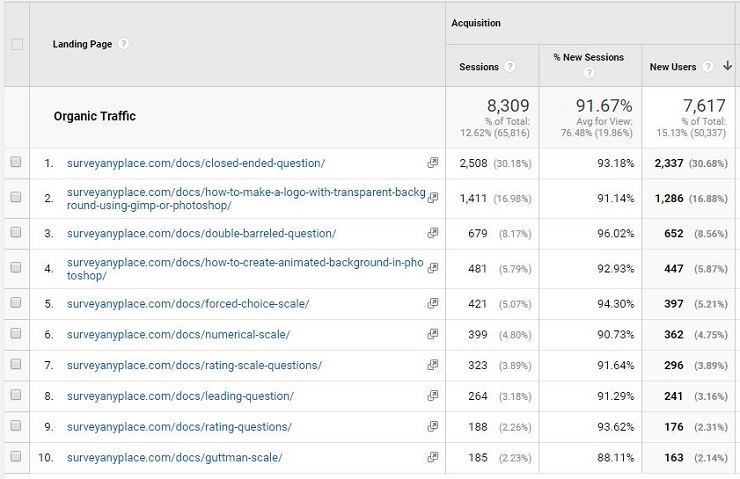Check row 8 leading-question checkbox
740x479 pixels.
pyautogui.click(x=16, y=395)
